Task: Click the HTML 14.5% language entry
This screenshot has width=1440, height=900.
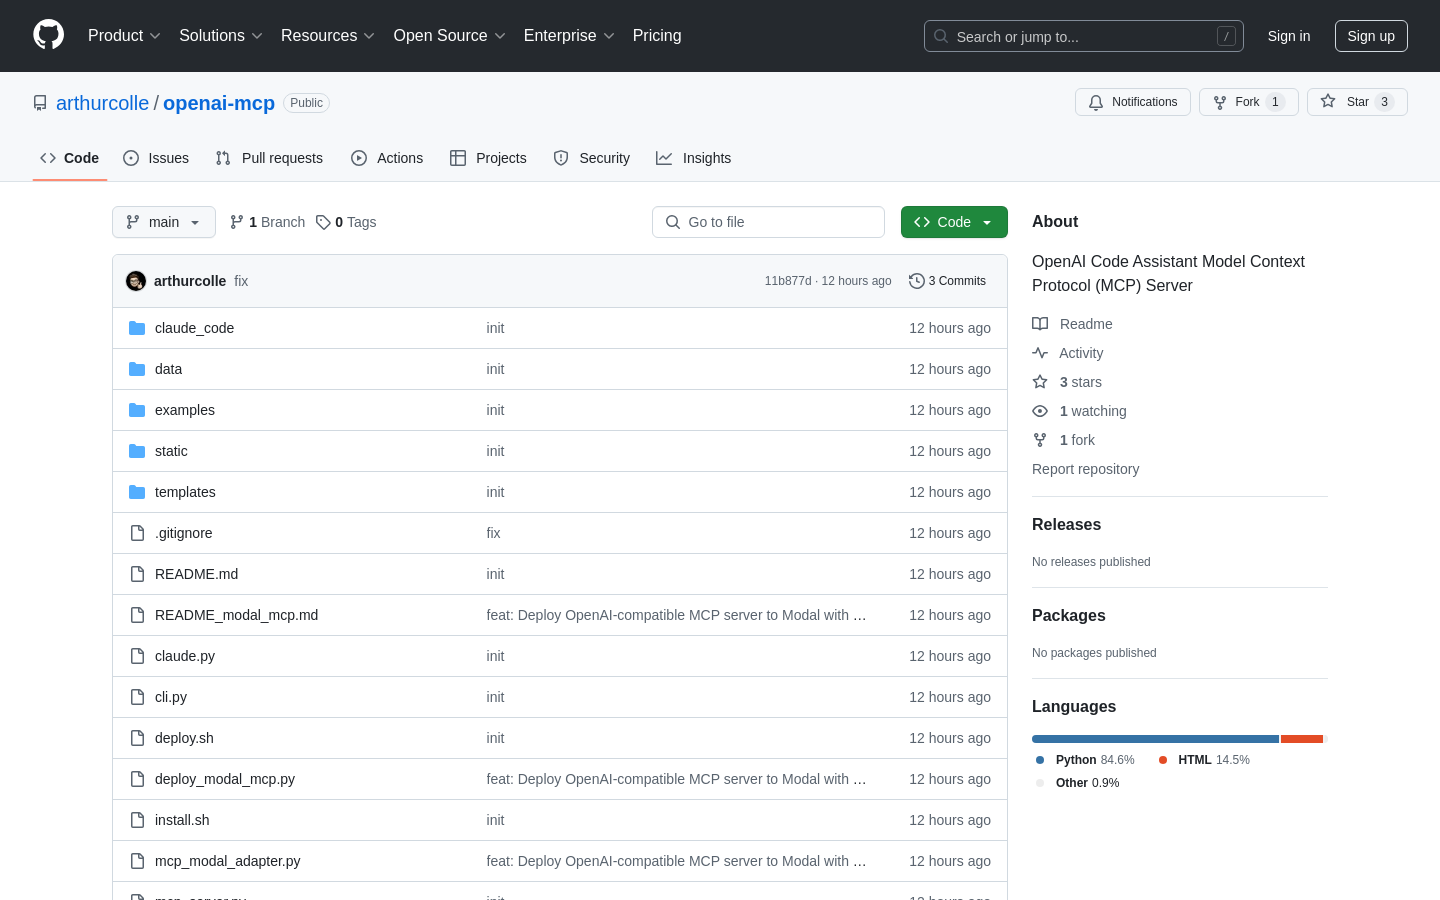Action: coord(1204,760)
